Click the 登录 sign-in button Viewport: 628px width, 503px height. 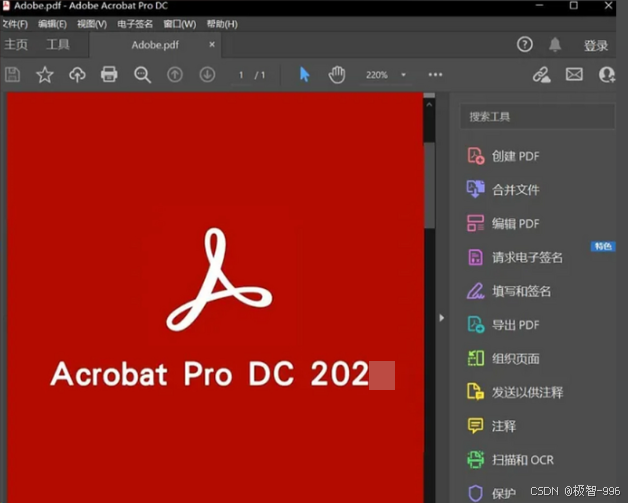[x=596, y=45]
